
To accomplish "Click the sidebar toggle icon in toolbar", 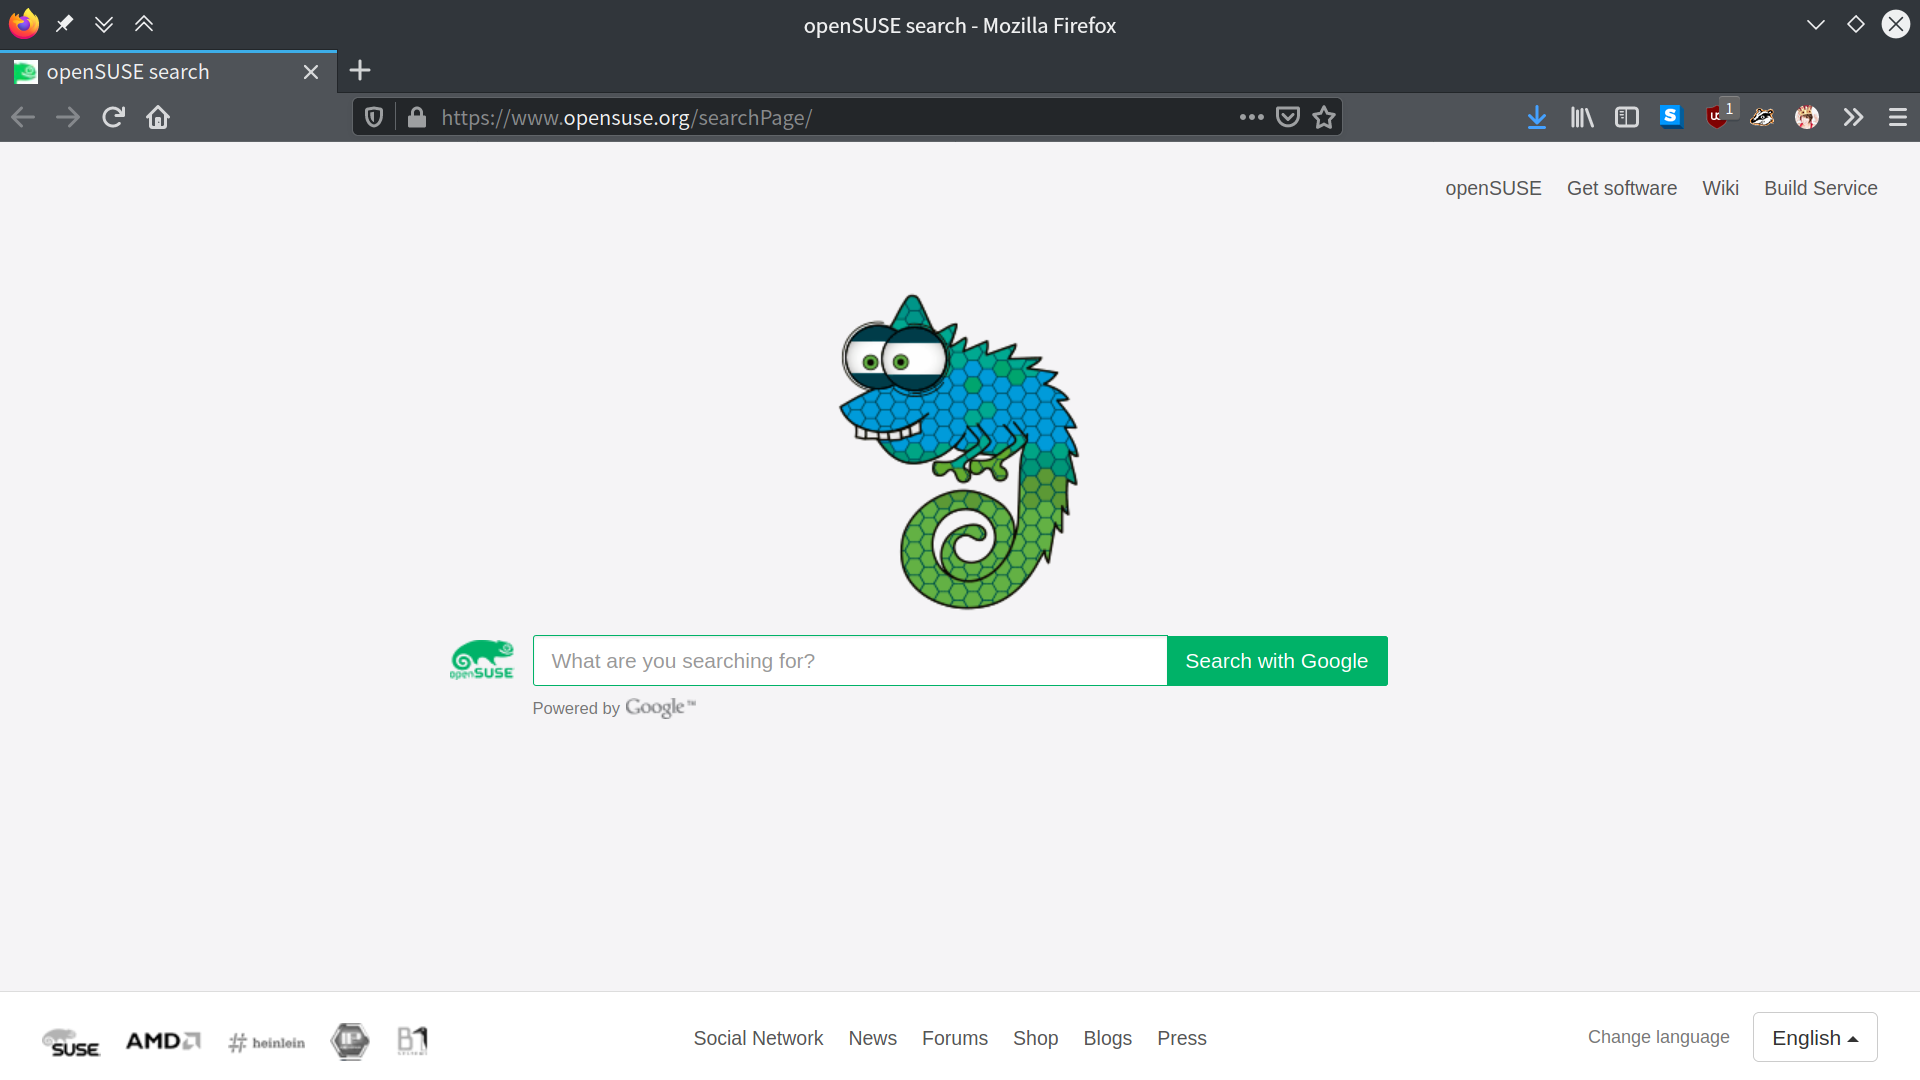I will click(1626, 117).
